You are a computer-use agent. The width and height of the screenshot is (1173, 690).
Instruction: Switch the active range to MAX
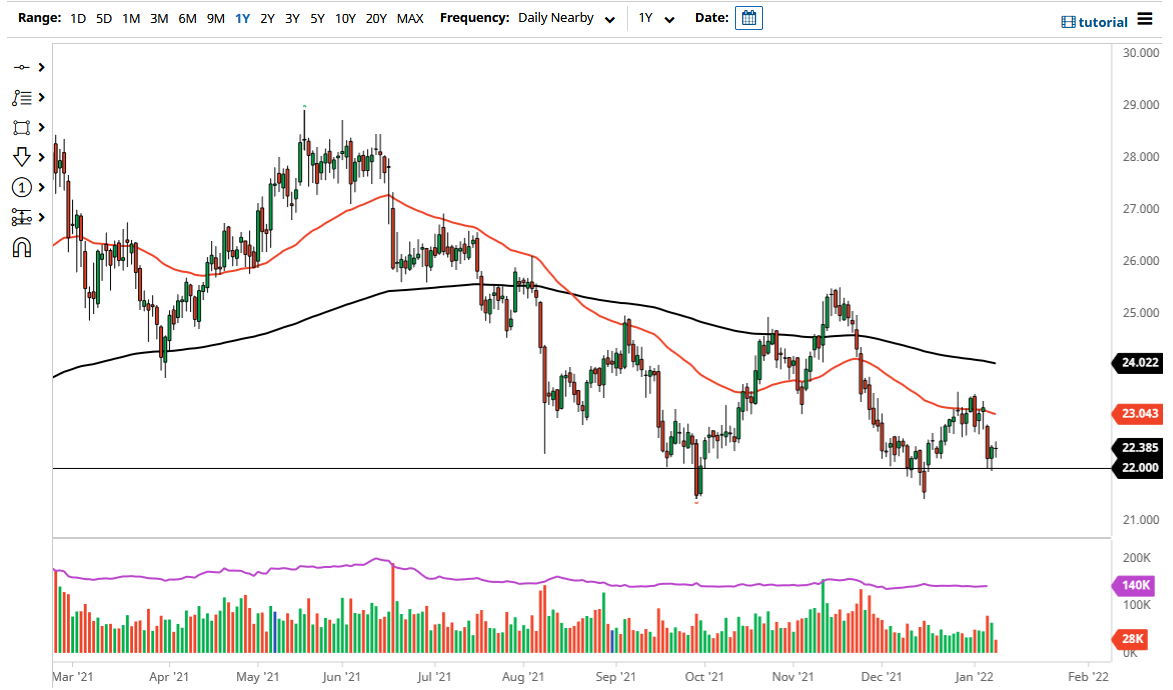click(409, 18)
